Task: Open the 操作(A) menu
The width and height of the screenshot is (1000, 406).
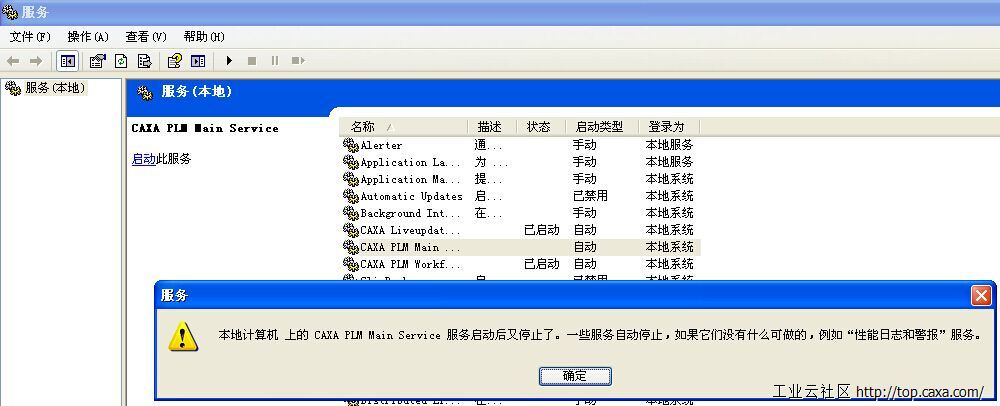Action: [87, 37]
